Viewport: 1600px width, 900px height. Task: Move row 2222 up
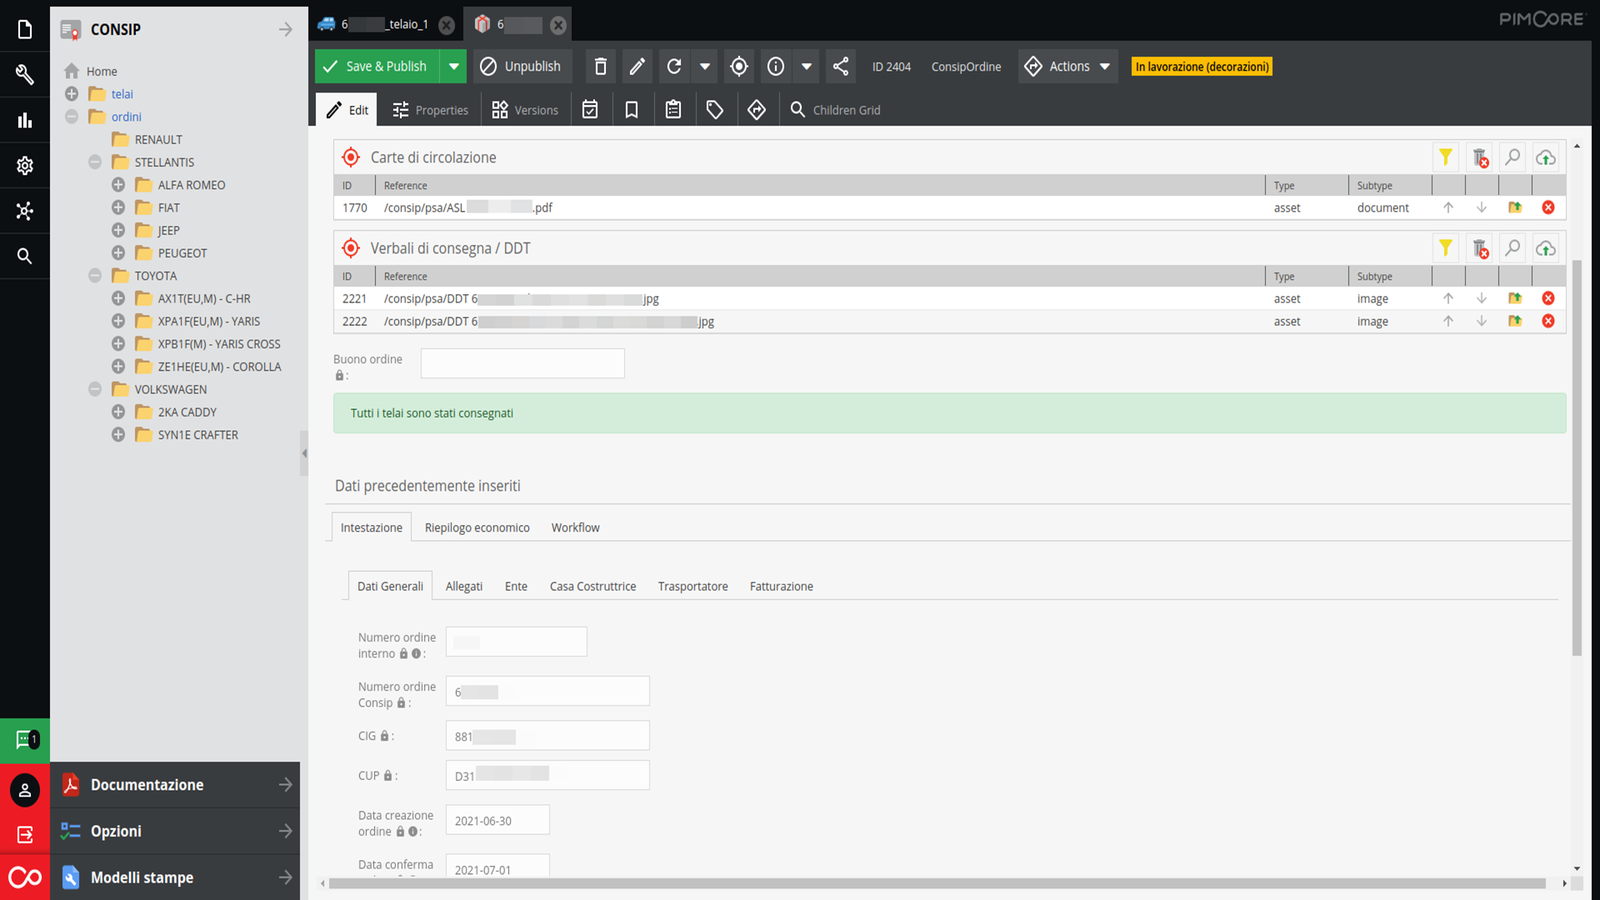pyautogui.click(x=1448, y=321)
